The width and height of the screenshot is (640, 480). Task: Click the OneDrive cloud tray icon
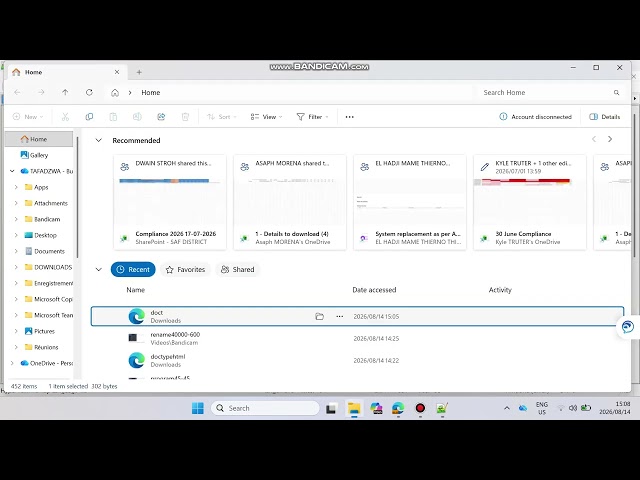523,408
